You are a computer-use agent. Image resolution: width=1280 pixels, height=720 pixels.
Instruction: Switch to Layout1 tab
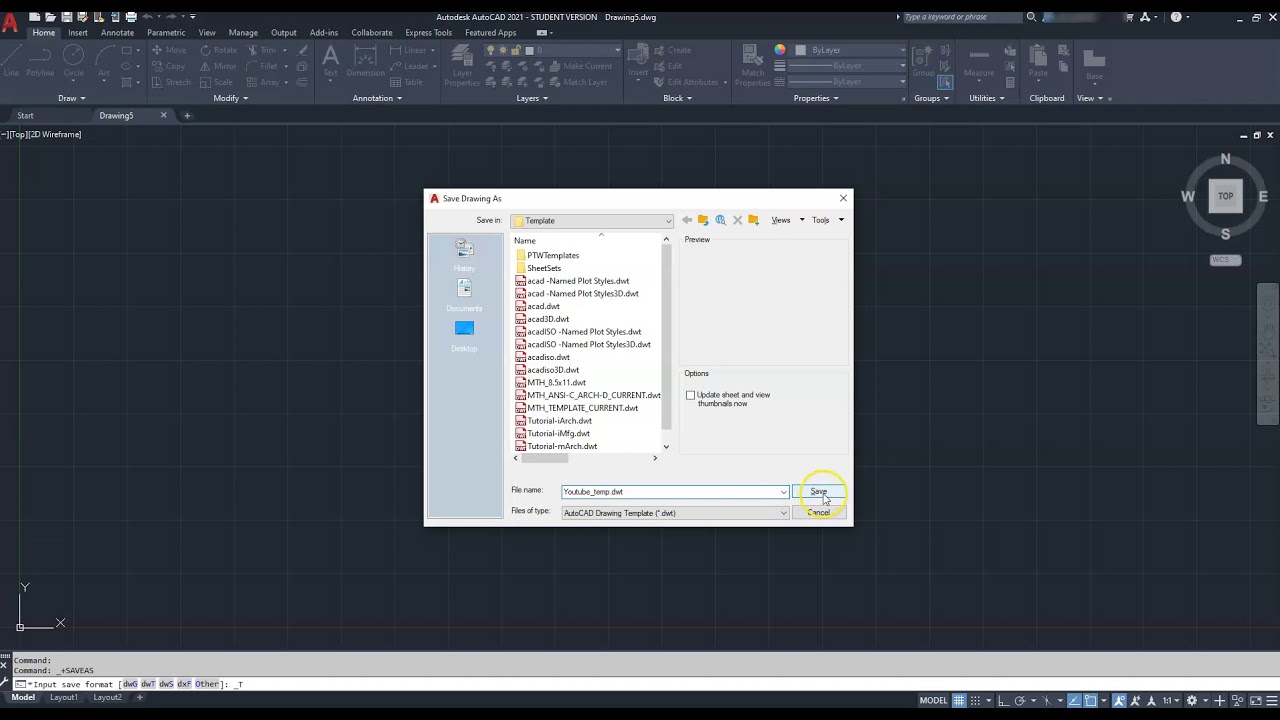(64, 697)
